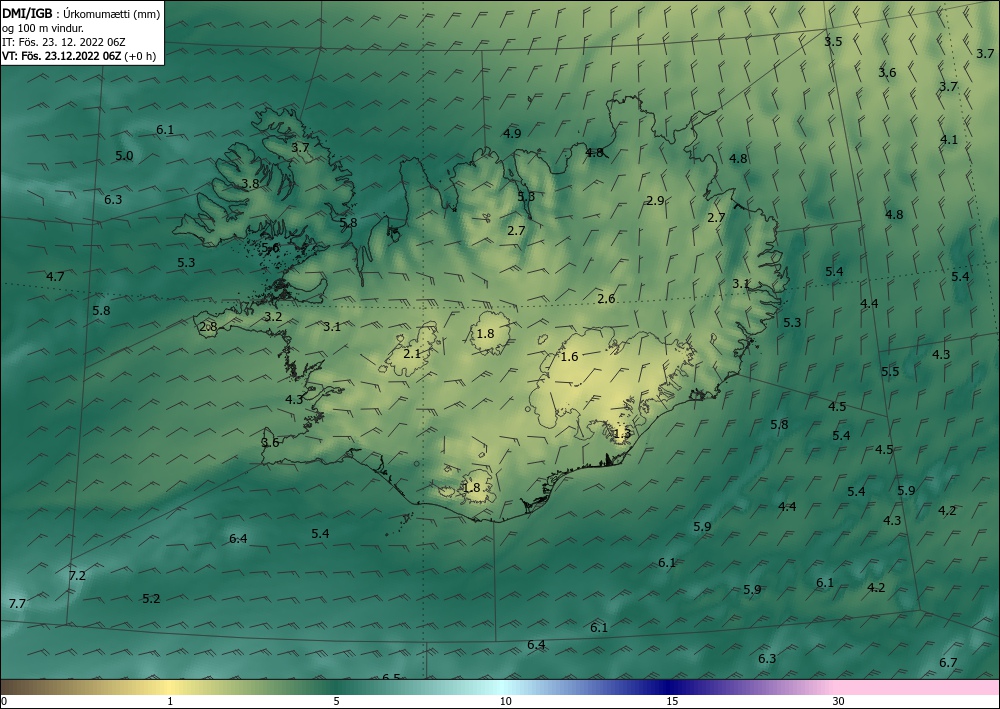Click the 4.7 value on the map
The width and height of the screenshot is (1000, 709).
point(55,277)
